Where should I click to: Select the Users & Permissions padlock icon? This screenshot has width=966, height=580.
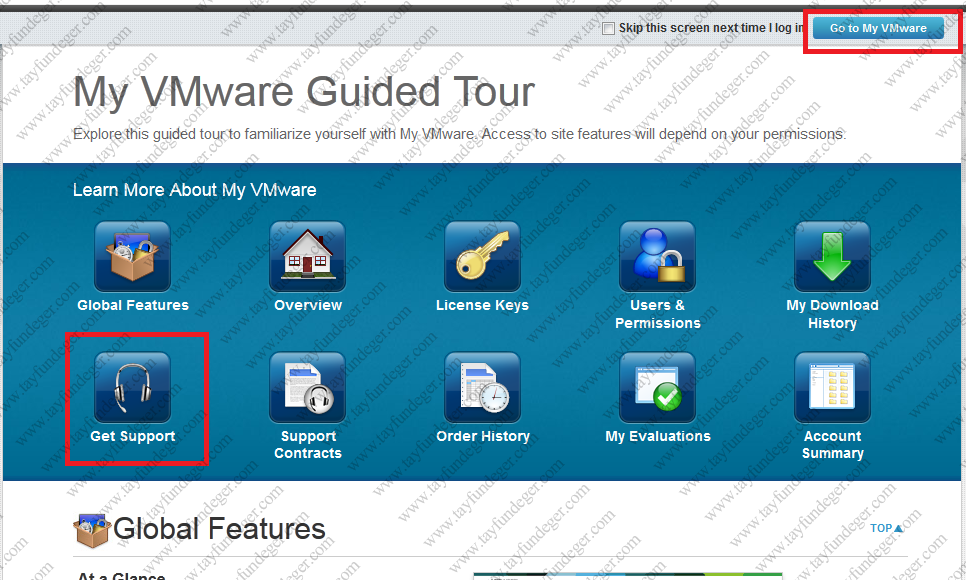click(657, 256)
